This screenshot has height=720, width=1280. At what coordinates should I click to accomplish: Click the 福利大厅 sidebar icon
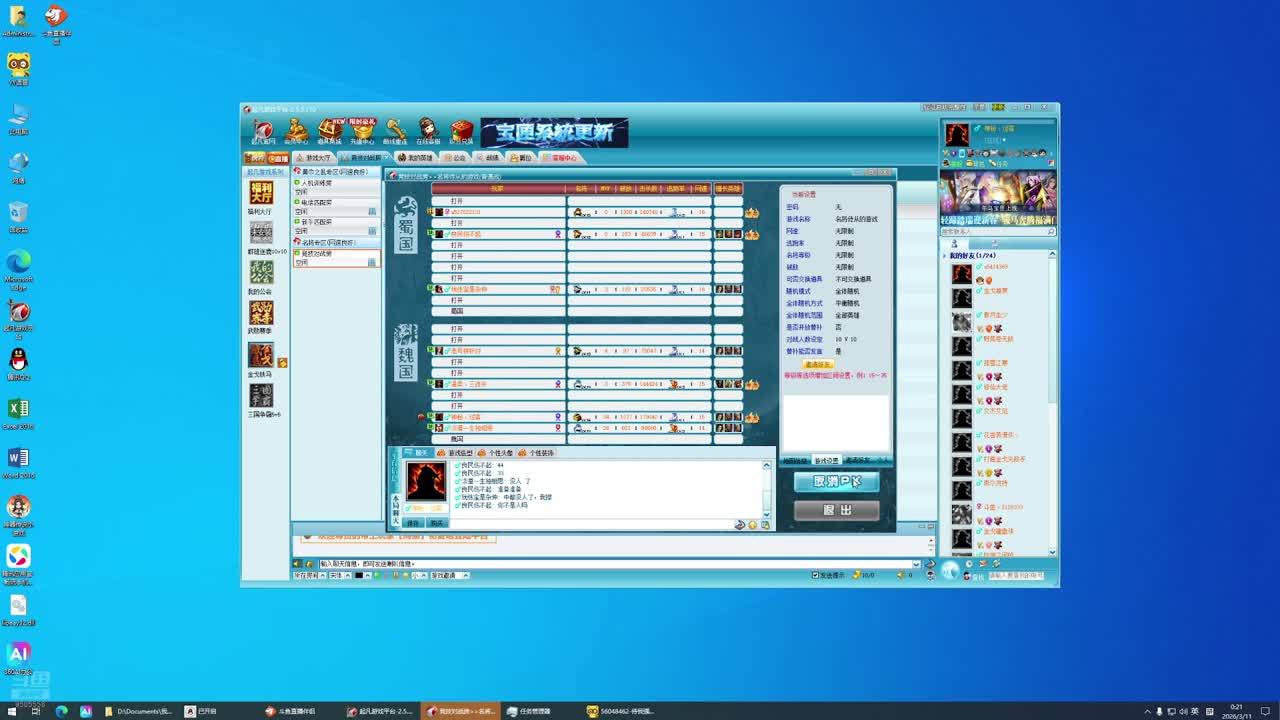click(x=261, y=193)
